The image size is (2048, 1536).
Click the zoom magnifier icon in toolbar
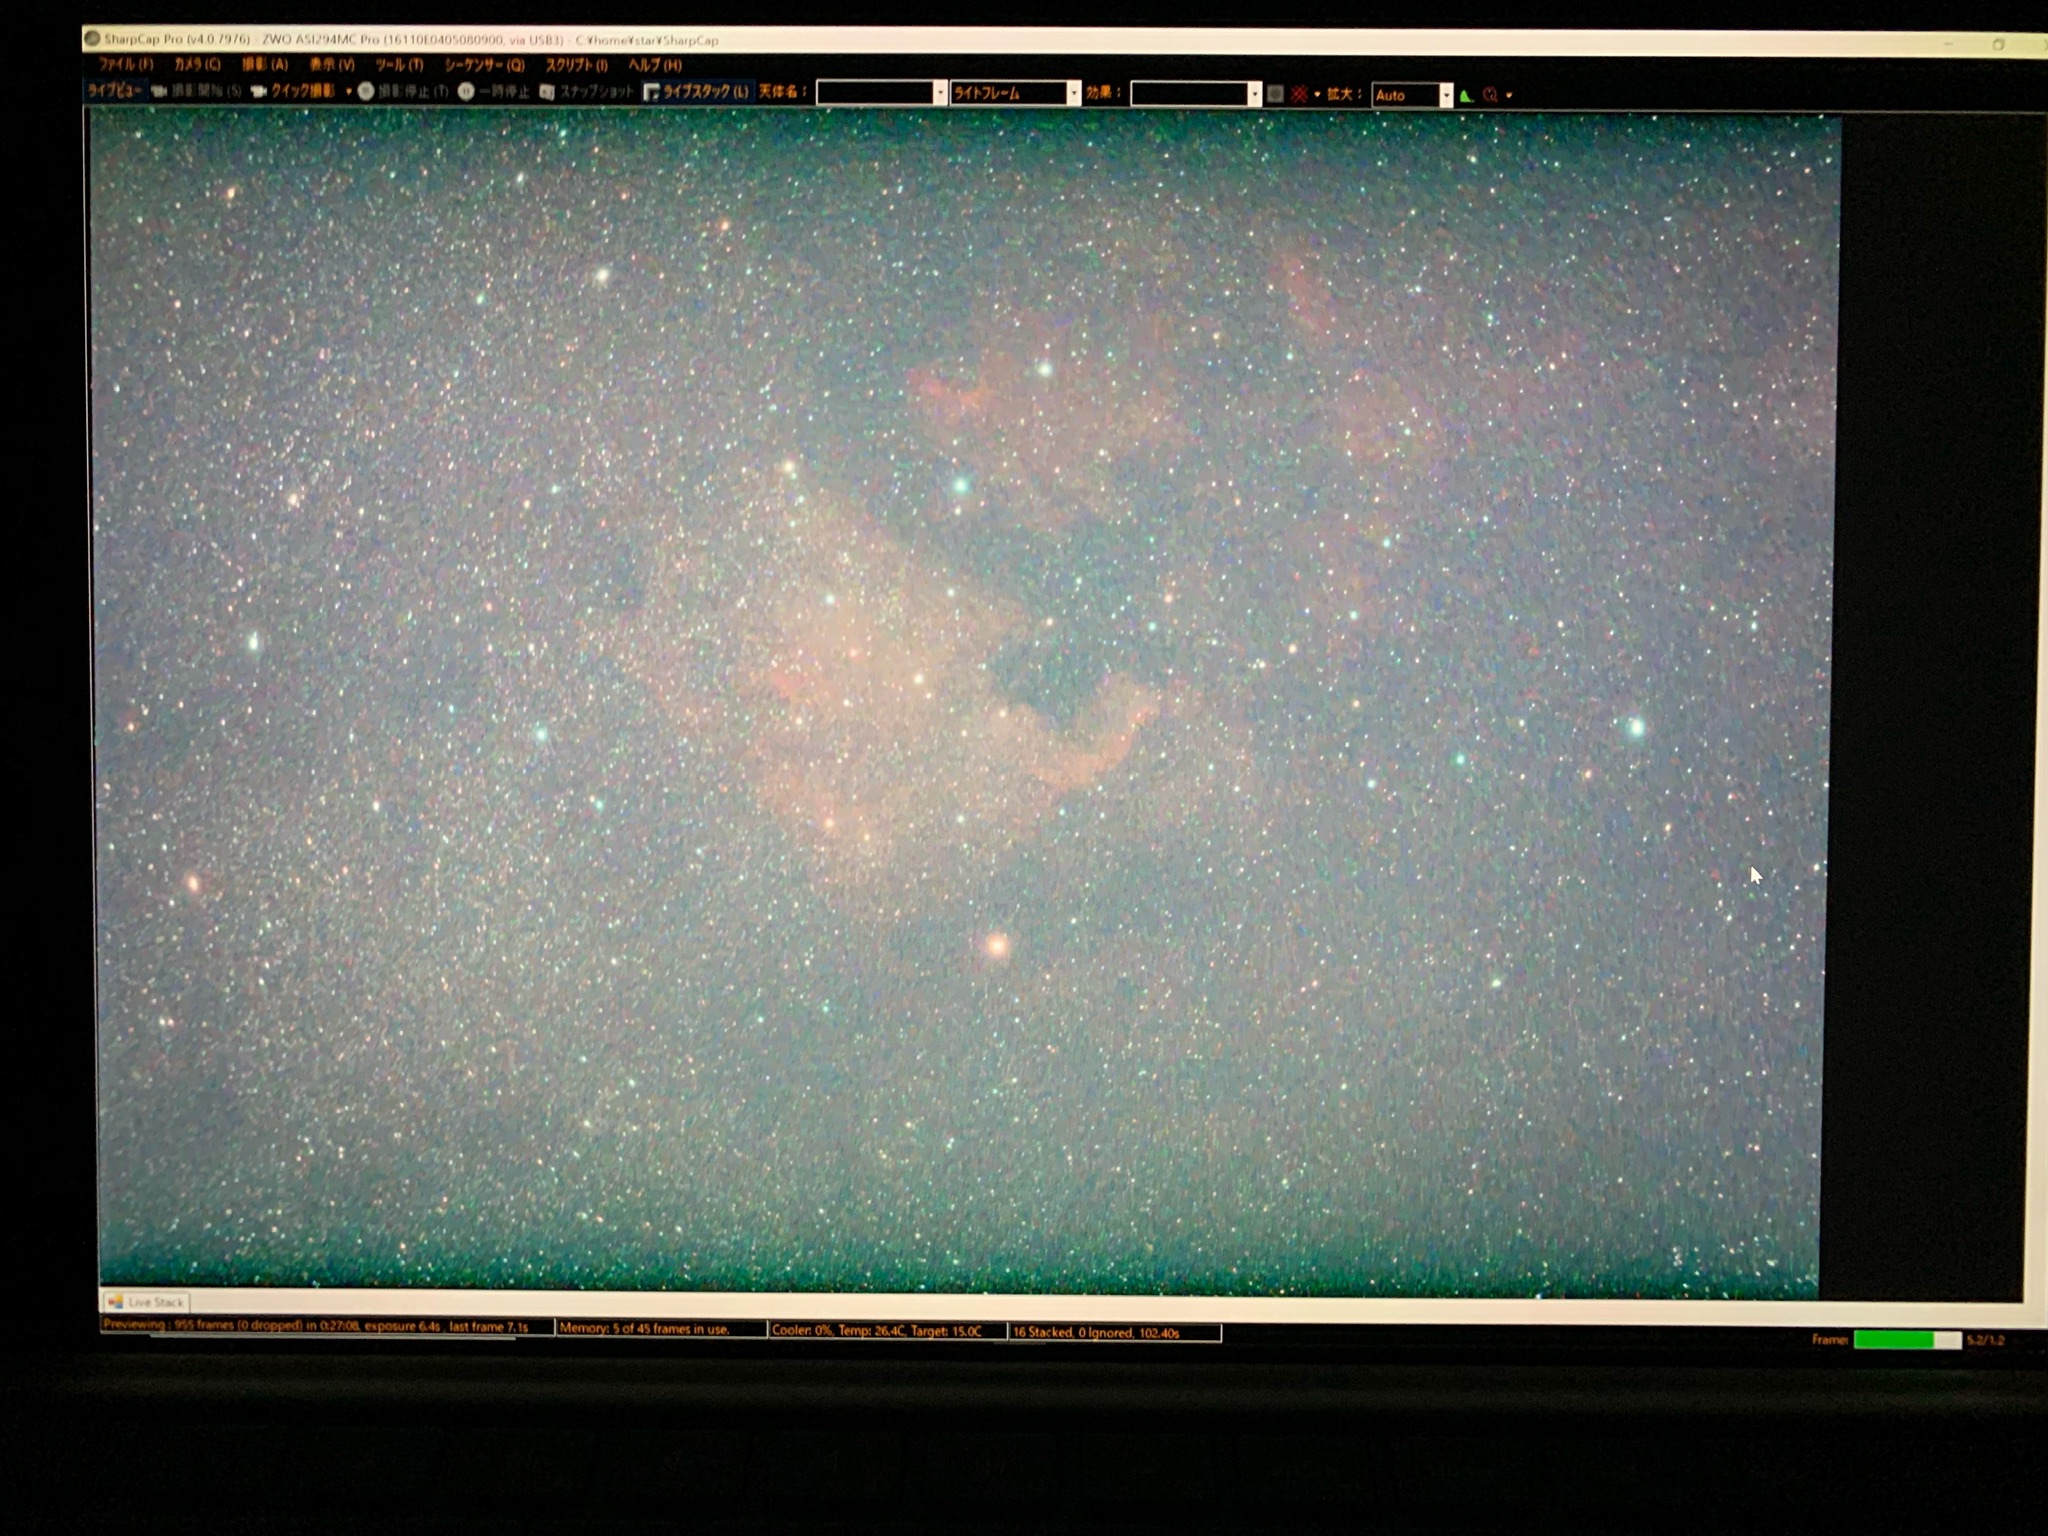click(1491, 95)
